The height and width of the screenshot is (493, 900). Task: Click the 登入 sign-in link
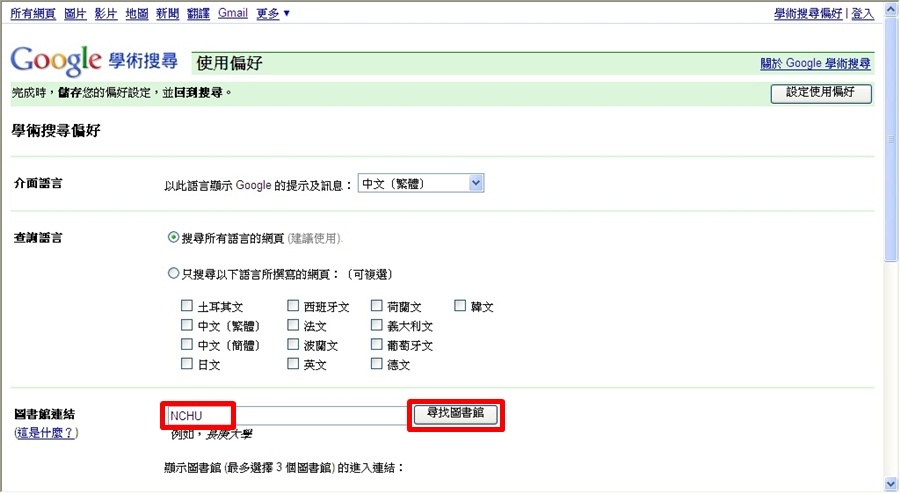862,13
